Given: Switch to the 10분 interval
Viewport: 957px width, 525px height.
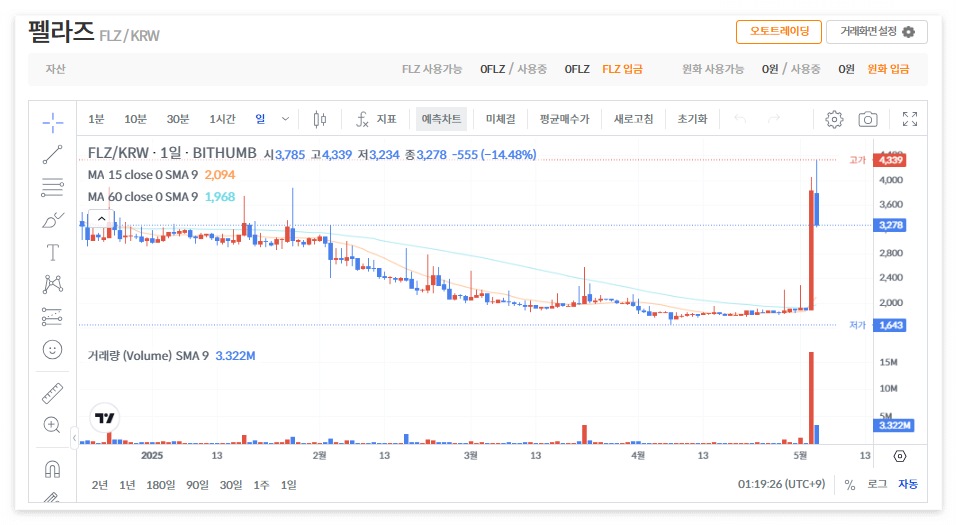Looking at the screenshot, I should tap(135, 119).
